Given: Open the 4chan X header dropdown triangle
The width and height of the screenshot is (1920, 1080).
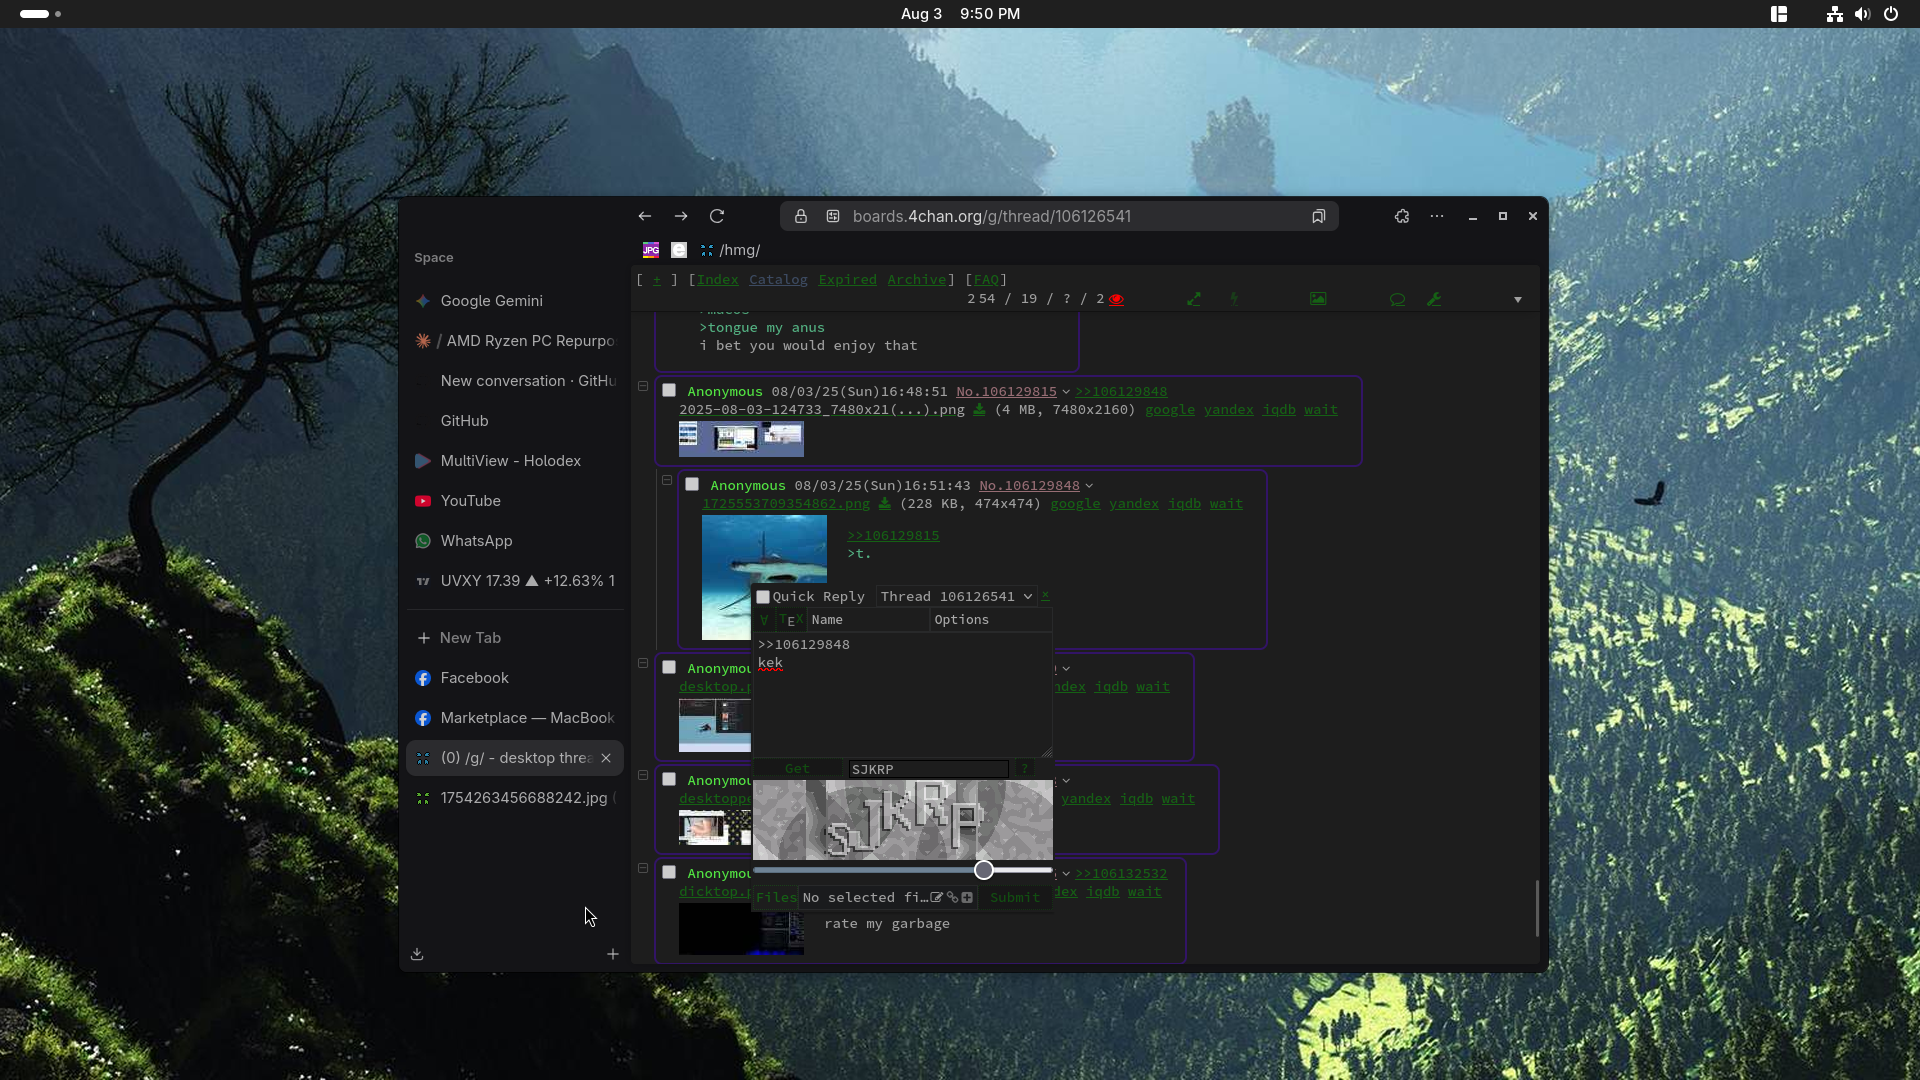Looking at the screenshot, I should [x=1518, y=300].
